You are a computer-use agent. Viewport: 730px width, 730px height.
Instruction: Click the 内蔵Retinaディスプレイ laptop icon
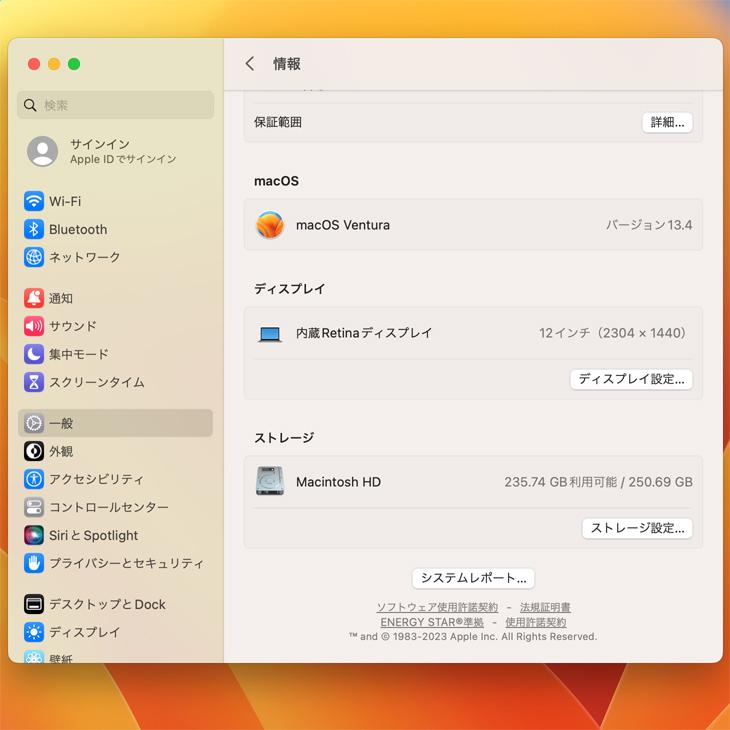click(x=270, y=334)
